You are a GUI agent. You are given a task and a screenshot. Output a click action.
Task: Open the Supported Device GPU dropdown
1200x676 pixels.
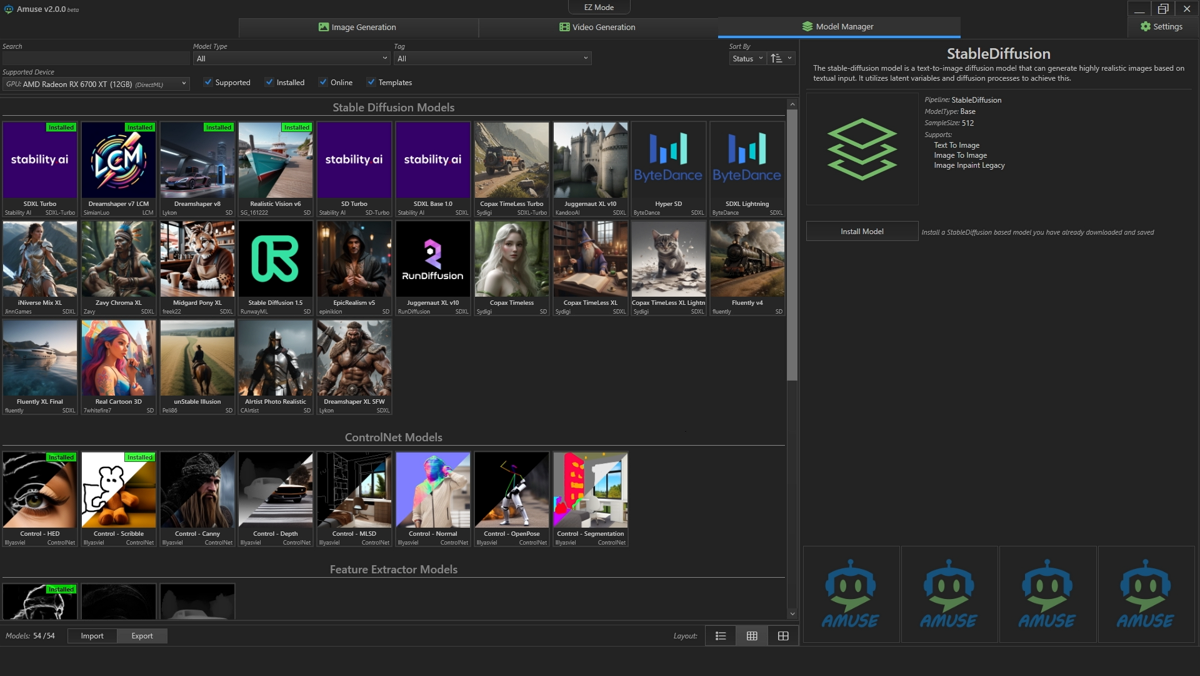click(95, 84)
